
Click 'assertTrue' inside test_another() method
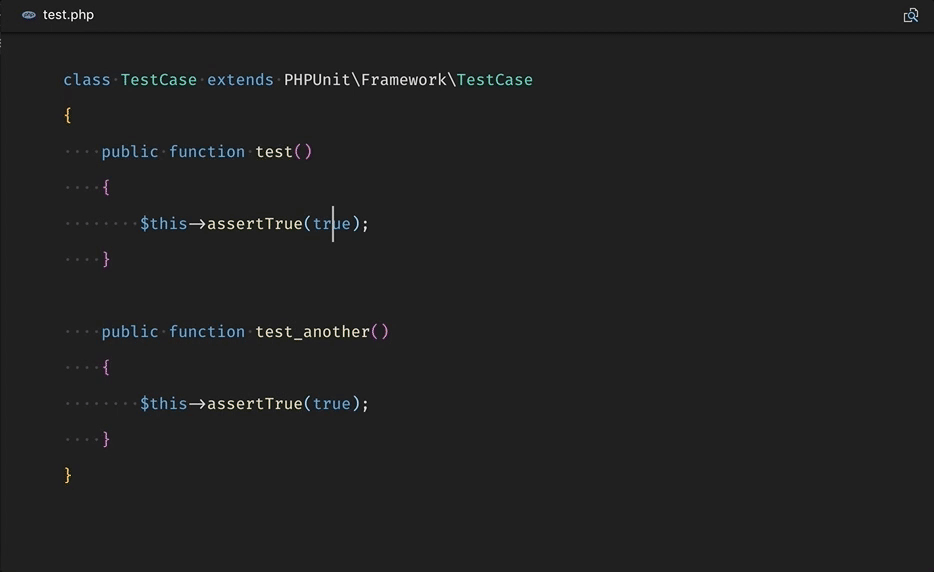pos(255,404)
